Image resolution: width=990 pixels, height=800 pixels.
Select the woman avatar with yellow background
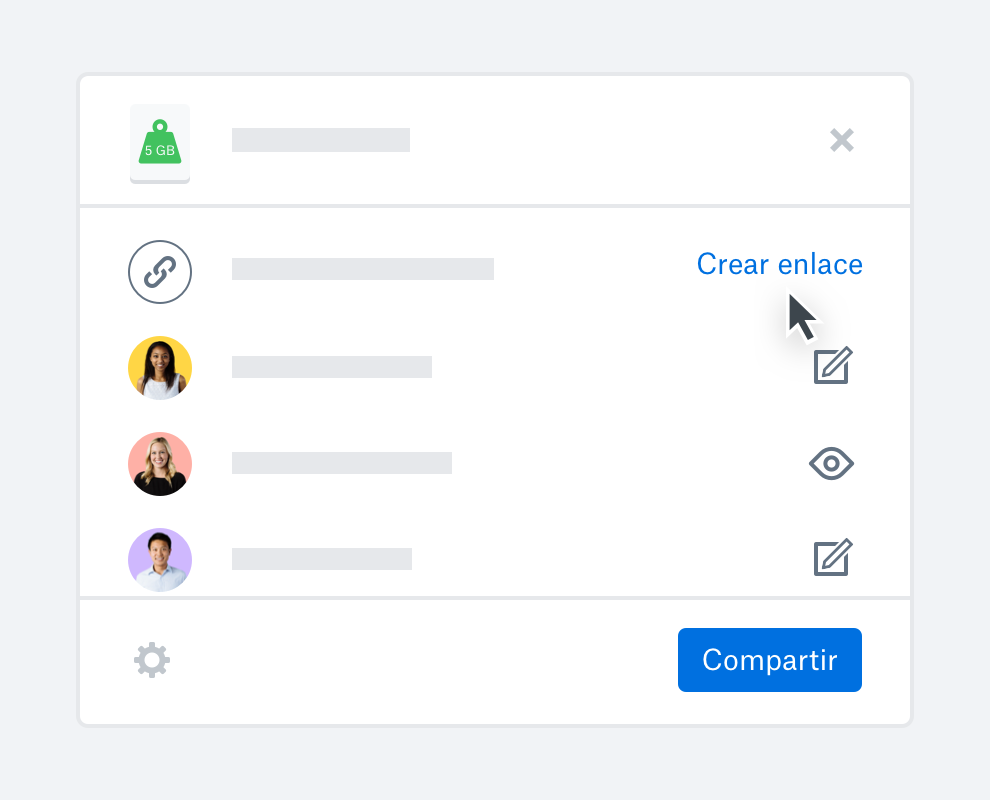tap(160, 367)
